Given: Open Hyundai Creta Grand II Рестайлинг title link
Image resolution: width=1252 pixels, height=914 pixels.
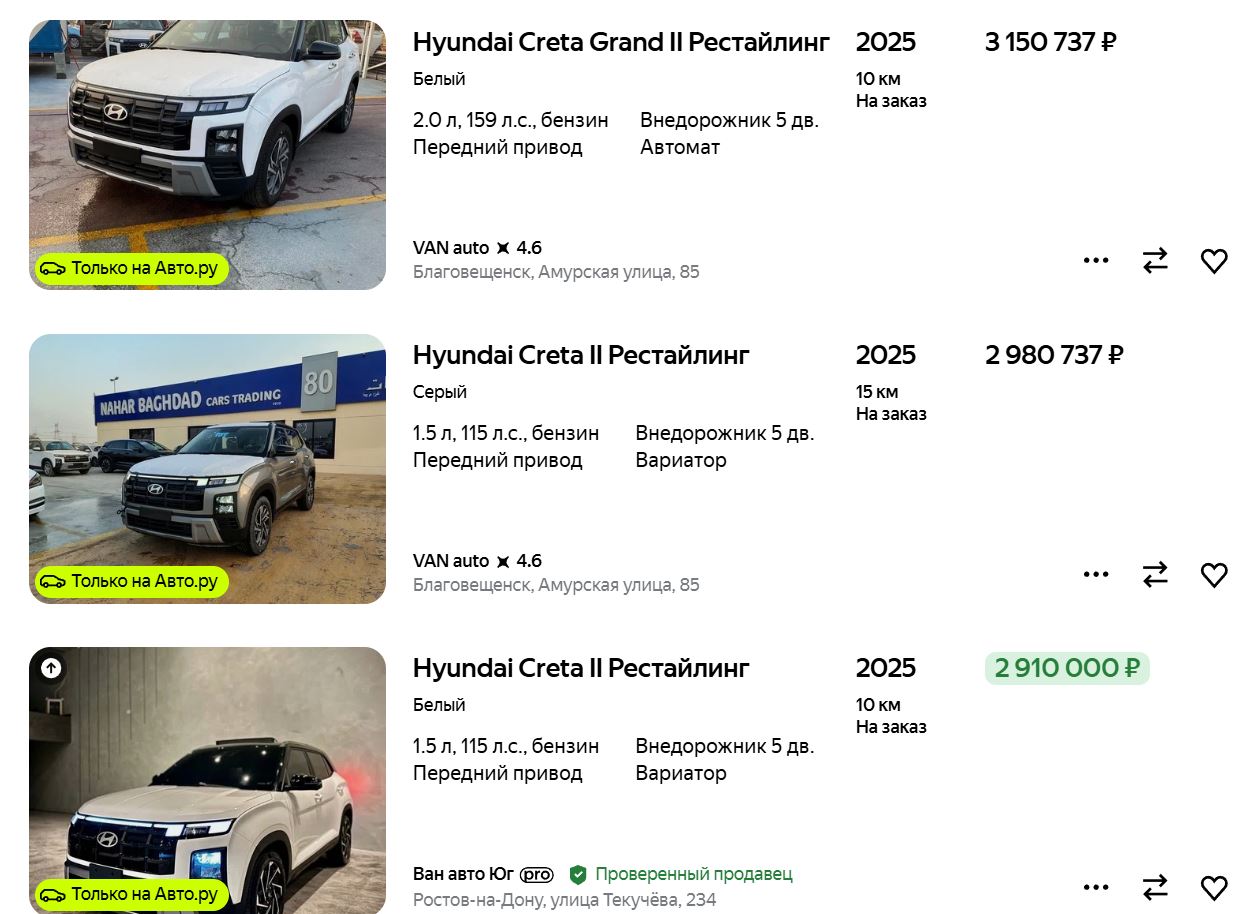Looking at the screenshot, I should tap(620, 42).
